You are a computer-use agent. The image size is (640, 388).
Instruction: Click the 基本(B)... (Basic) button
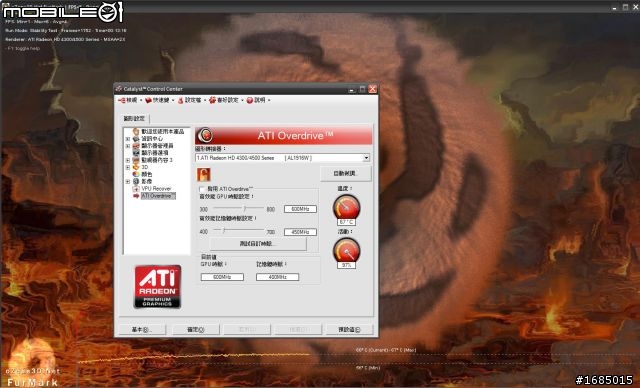coord(142,329)
